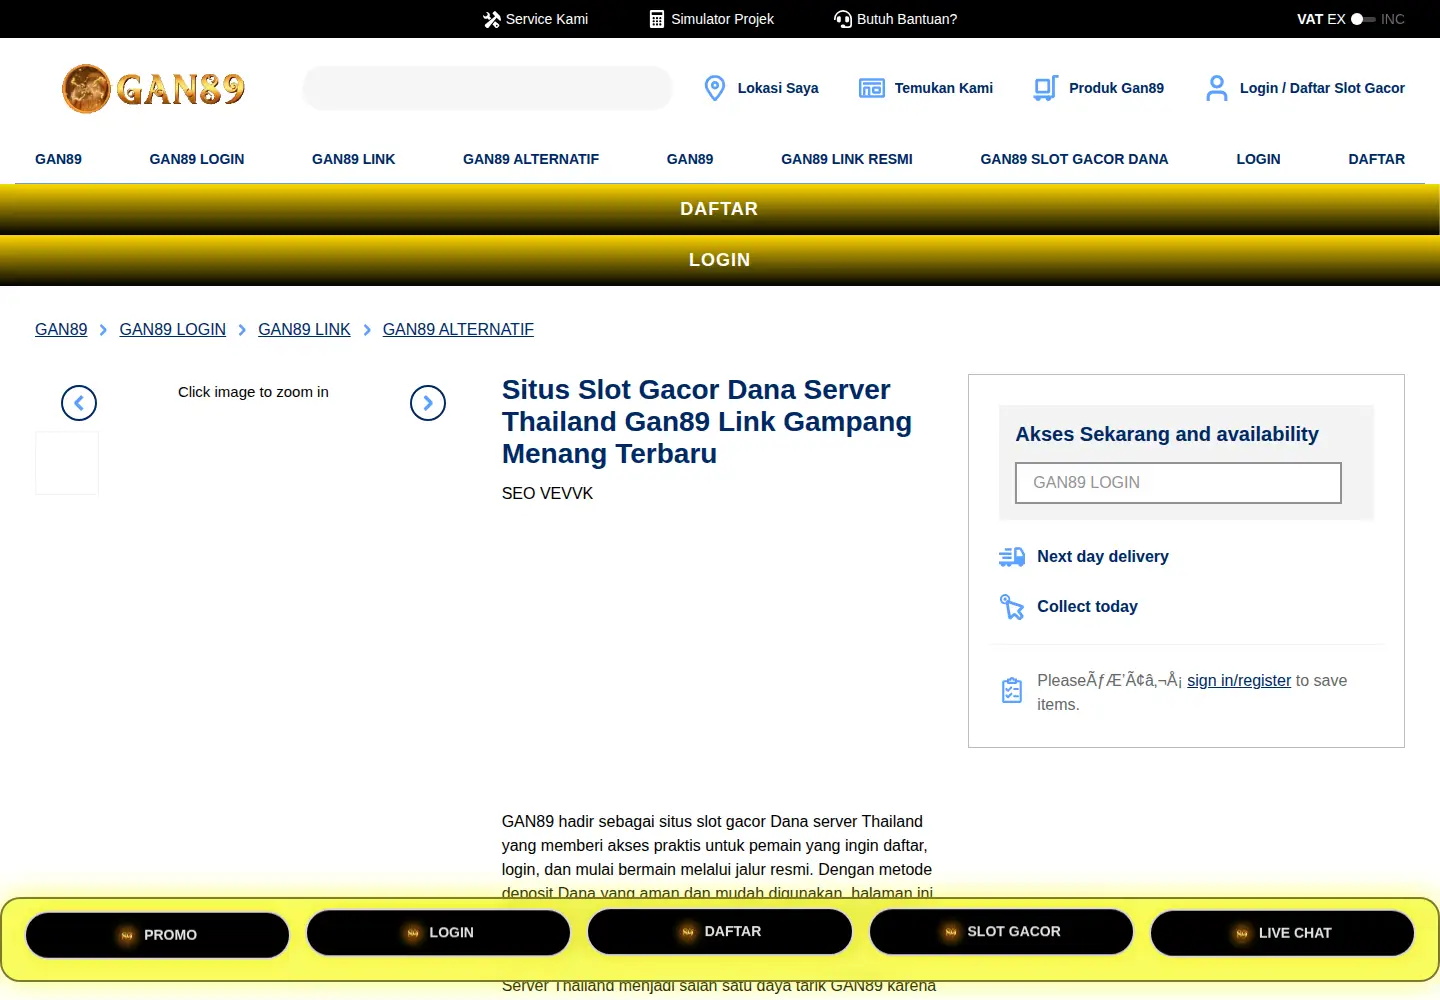Follow the GAN89 breadcrumb link

tap(61, 329)
